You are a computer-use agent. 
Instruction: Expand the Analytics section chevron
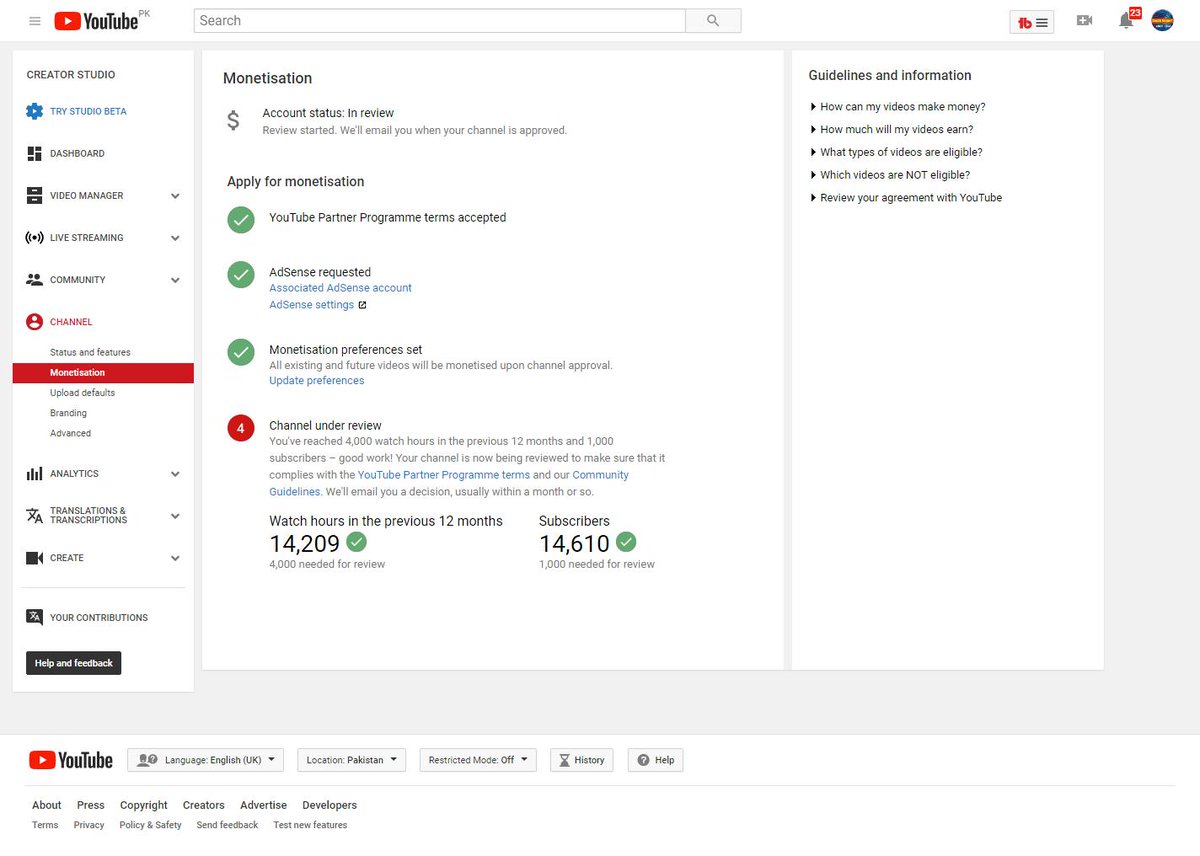click(x=175, y=474)
